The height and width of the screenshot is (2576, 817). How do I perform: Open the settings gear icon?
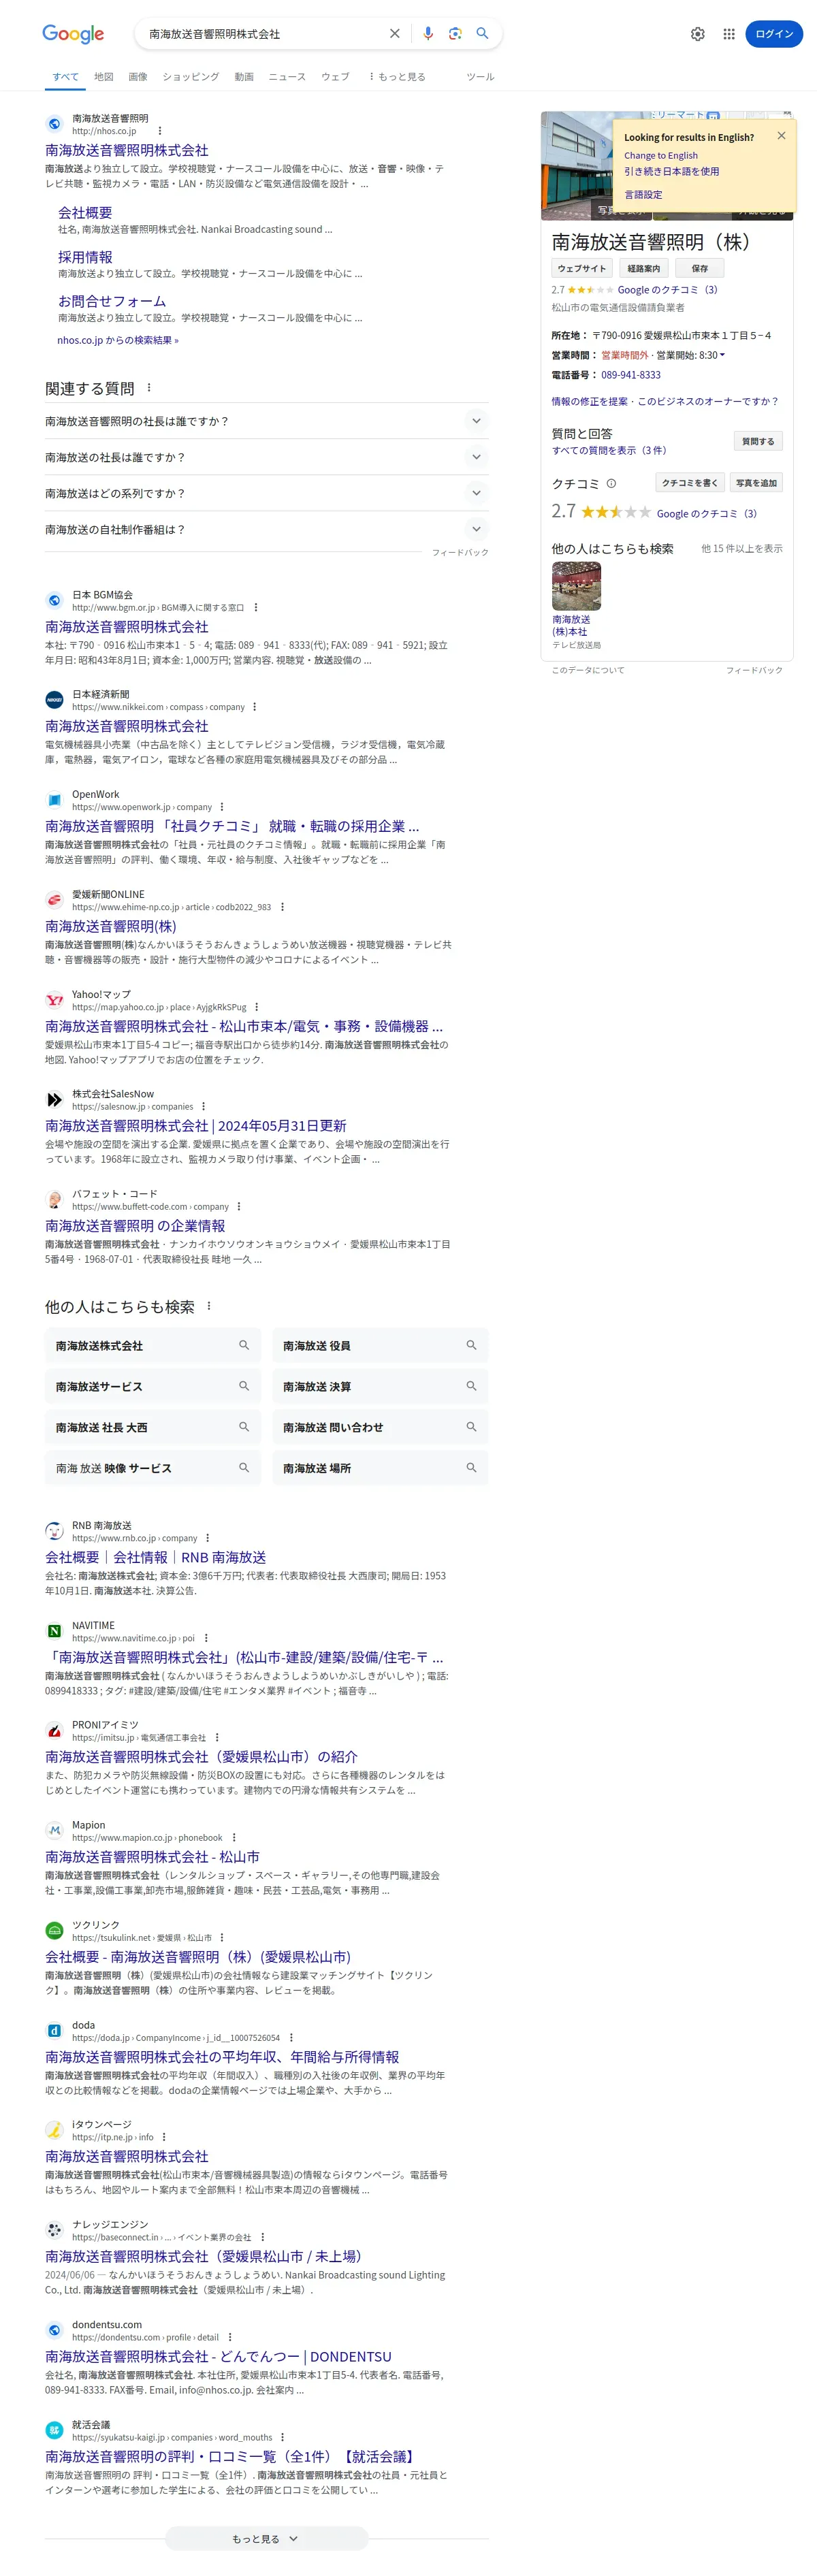click(698, 34)
